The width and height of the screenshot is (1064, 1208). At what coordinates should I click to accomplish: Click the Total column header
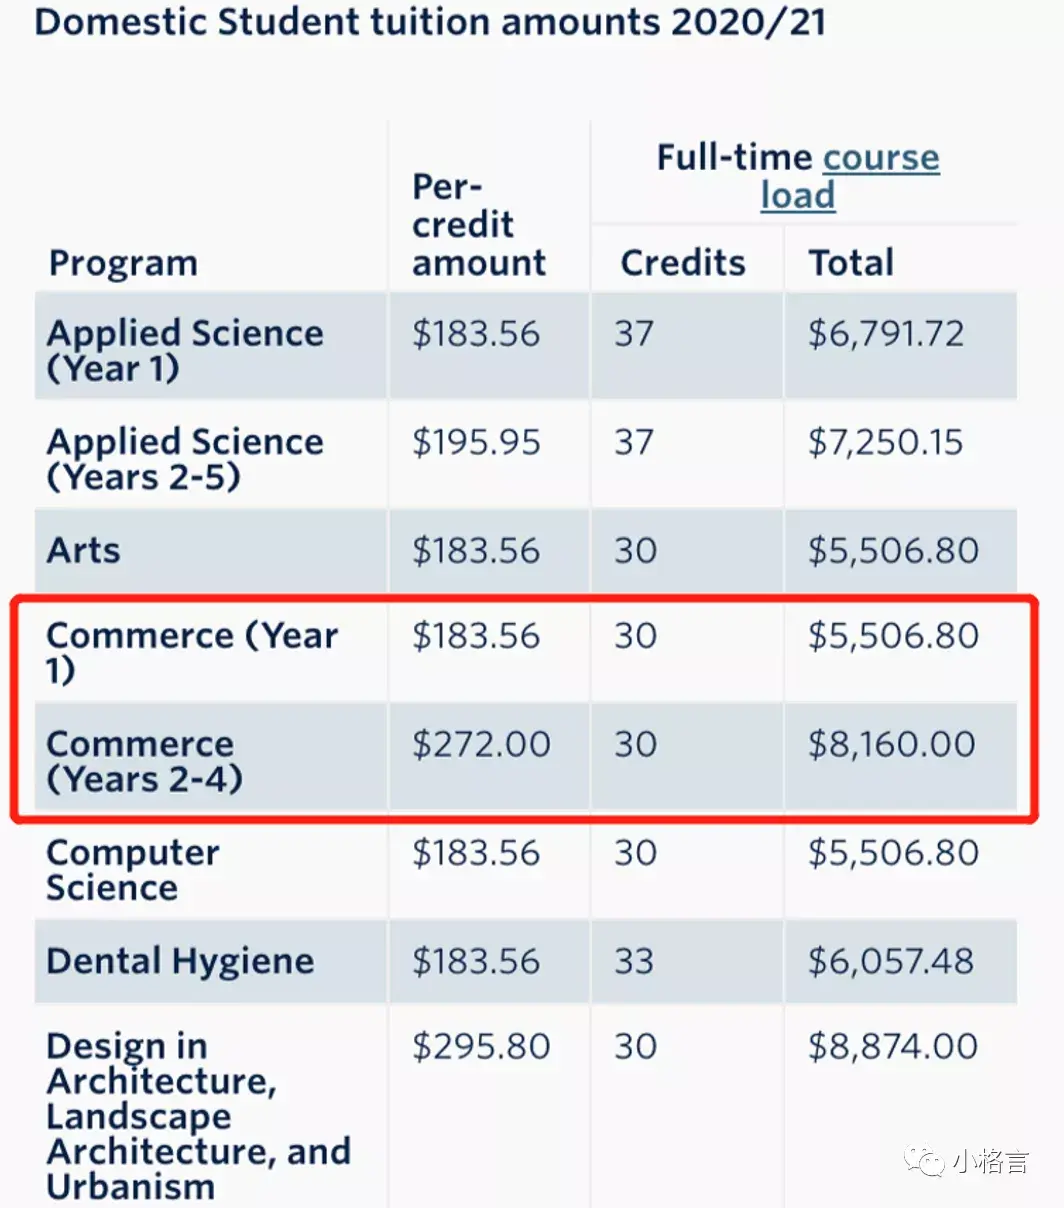click(851, 263)
